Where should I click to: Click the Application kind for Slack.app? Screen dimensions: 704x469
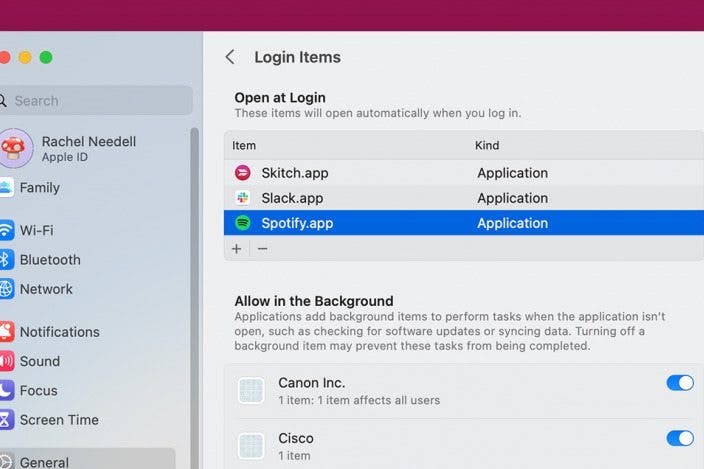point(512,198)
